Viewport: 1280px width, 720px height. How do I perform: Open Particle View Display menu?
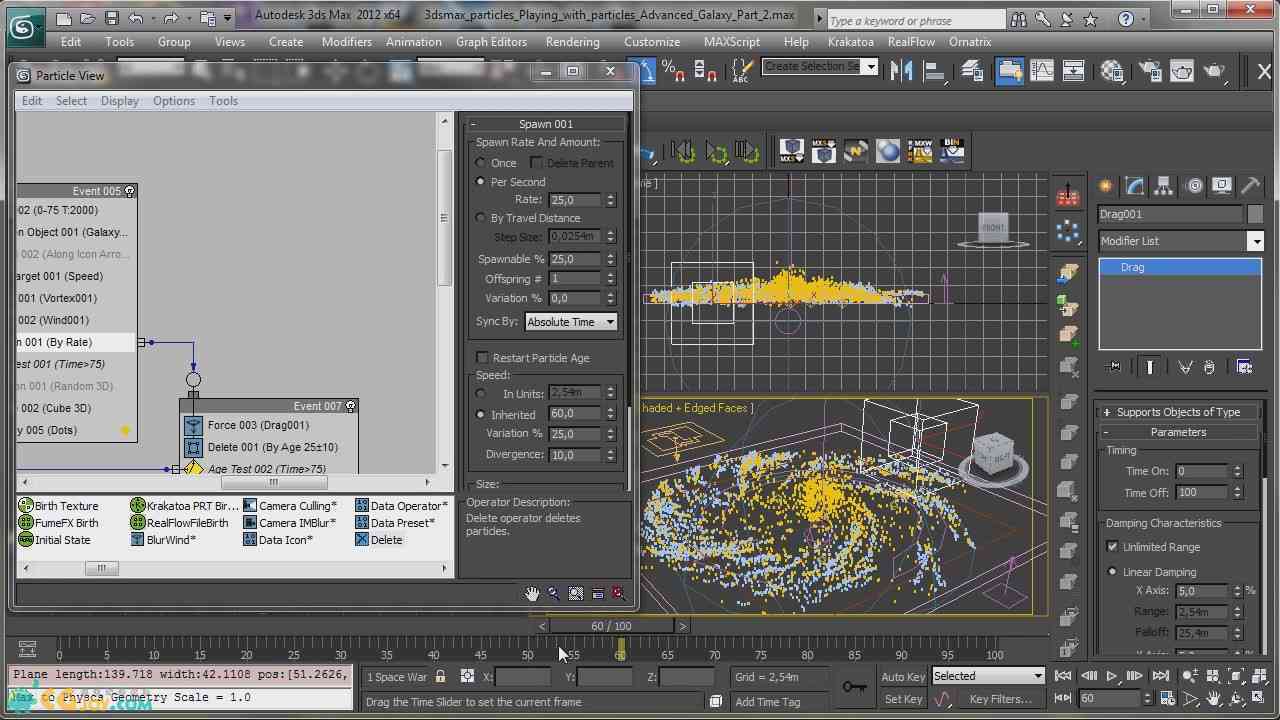pos(120,101)
